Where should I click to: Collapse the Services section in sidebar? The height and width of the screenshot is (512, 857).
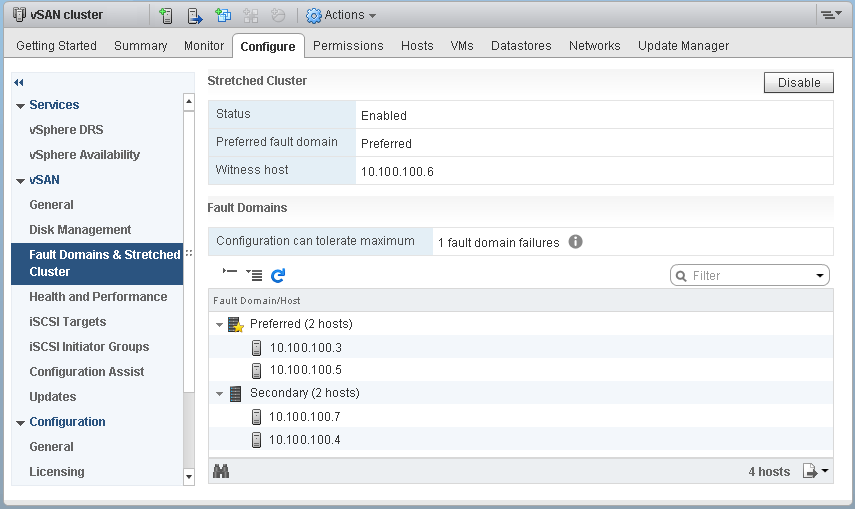tap(20, 106)
